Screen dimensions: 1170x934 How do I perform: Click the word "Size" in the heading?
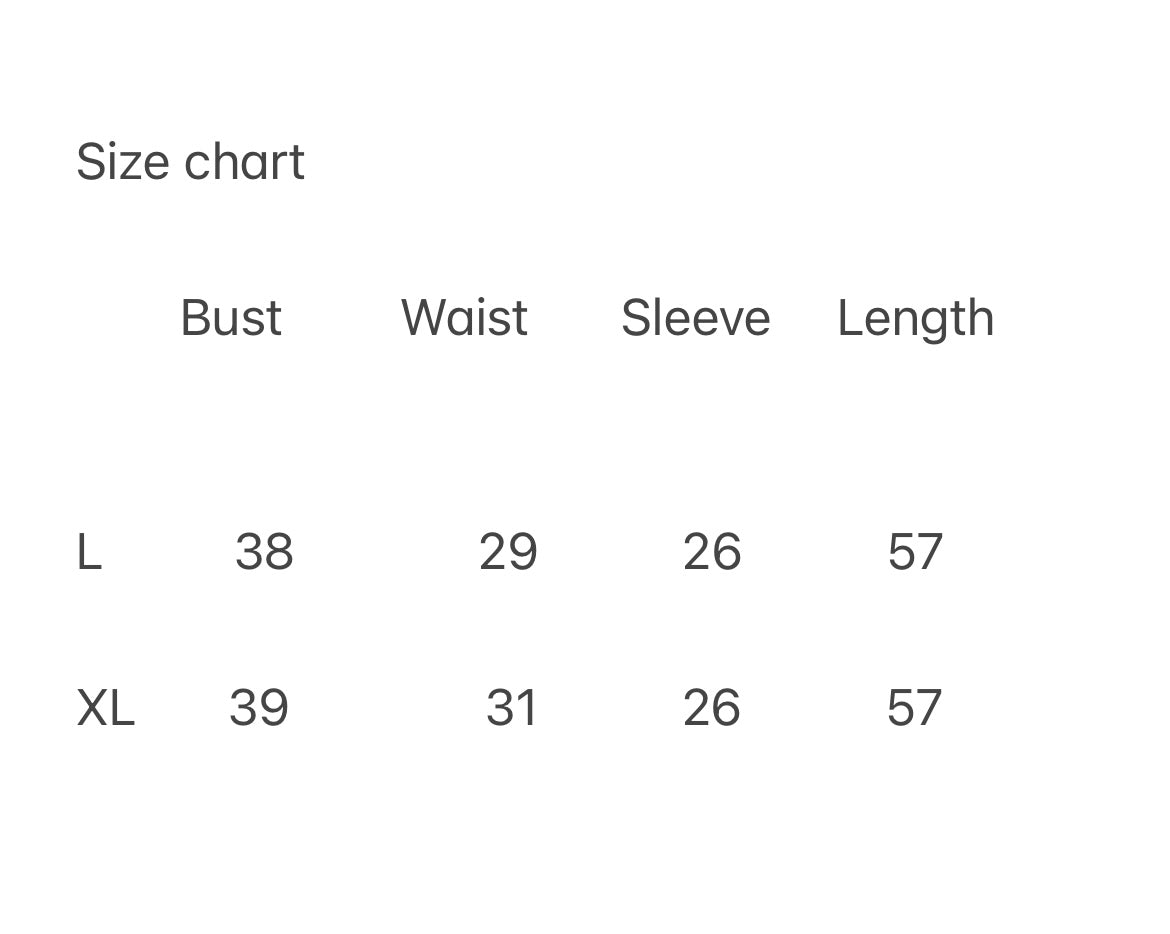122,162
